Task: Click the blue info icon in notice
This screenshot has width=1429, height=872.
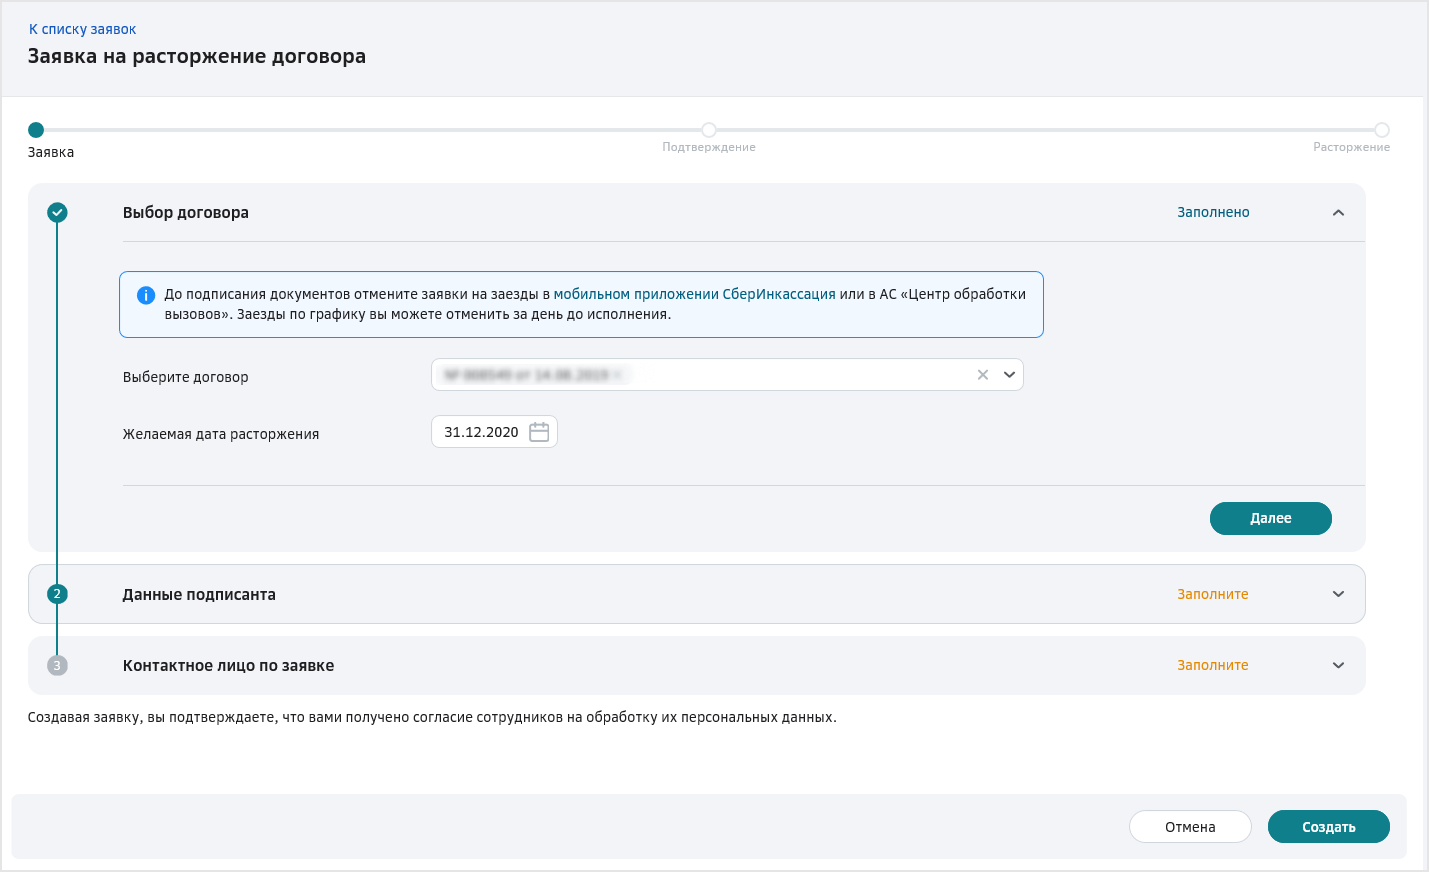Action: coord(146,295)
